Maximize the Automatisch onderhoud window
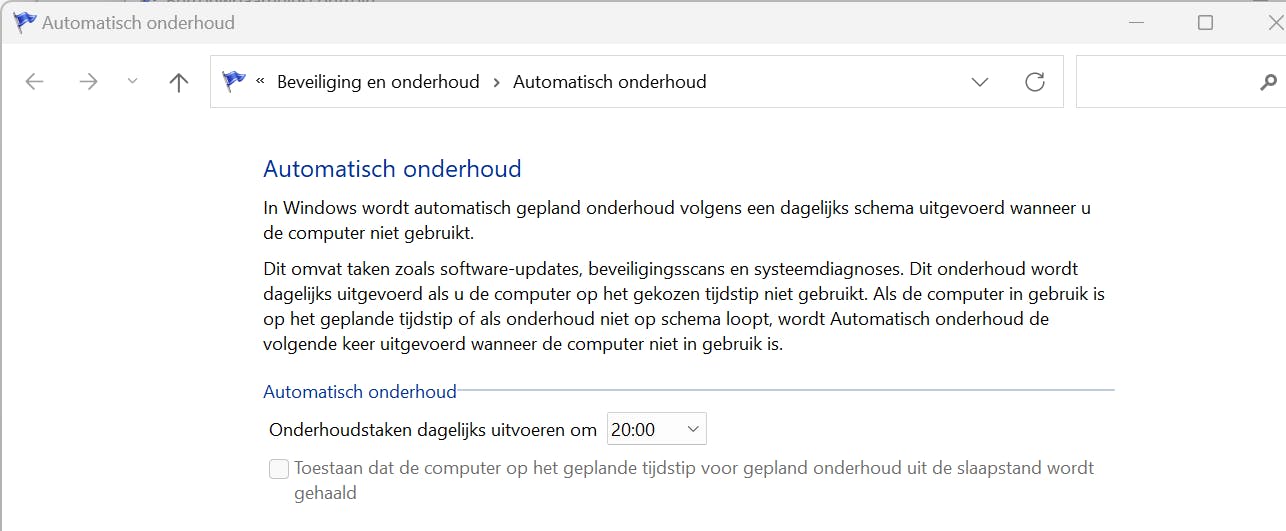Image resolution: width=1286 pixels, height=531 pixels. point(1205,22)
